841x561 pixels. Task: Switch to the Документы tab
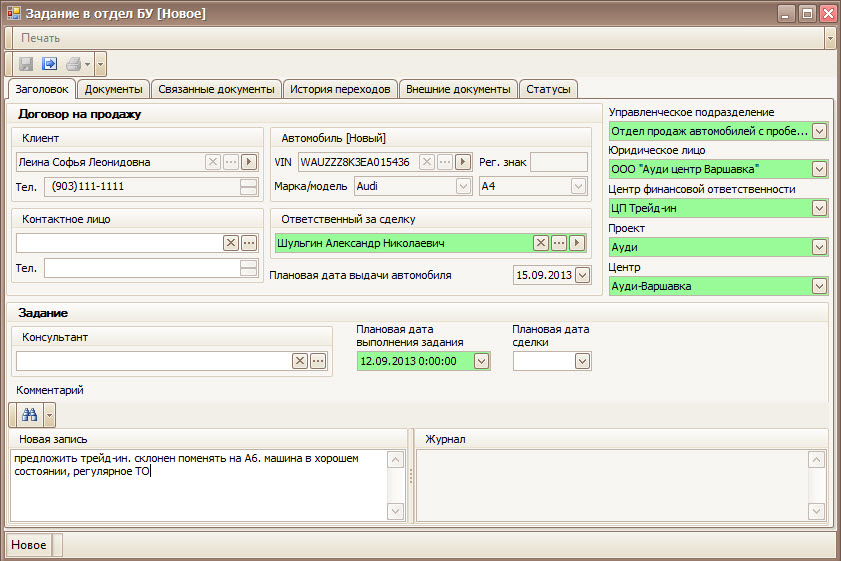[114, 89]
